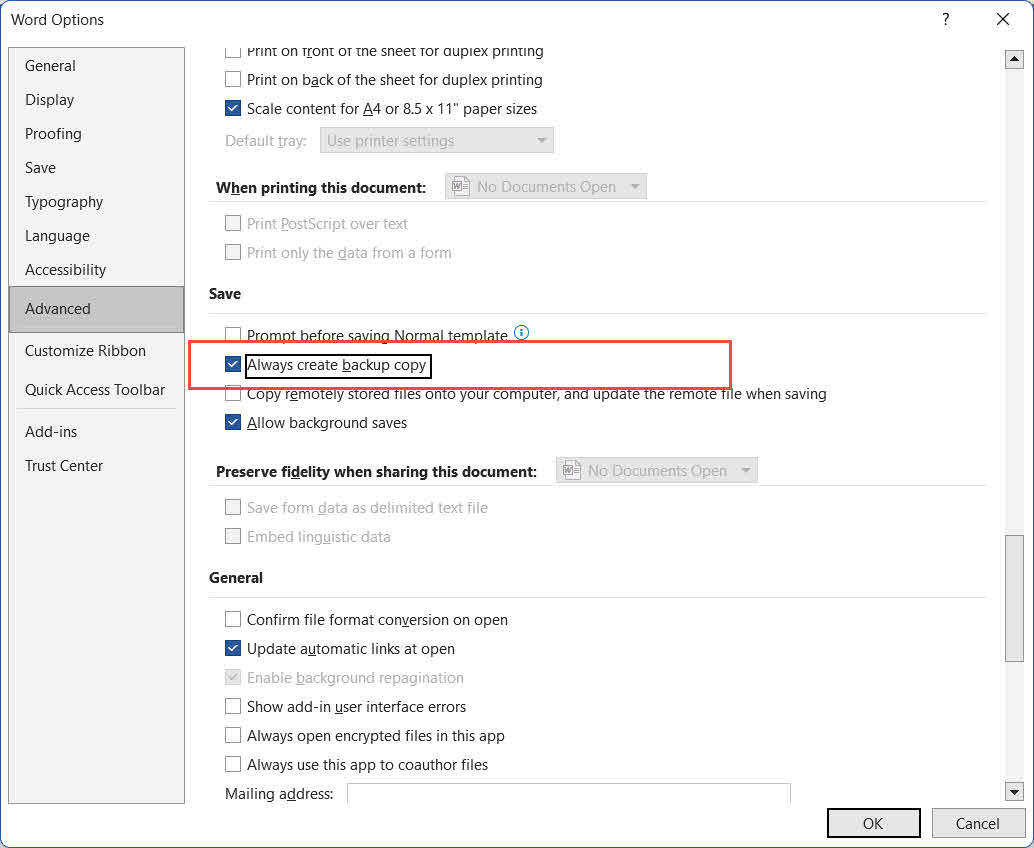1034x848 pixels.
Task: Check Always use this app to coauthor files
Action: coord(233,765)
